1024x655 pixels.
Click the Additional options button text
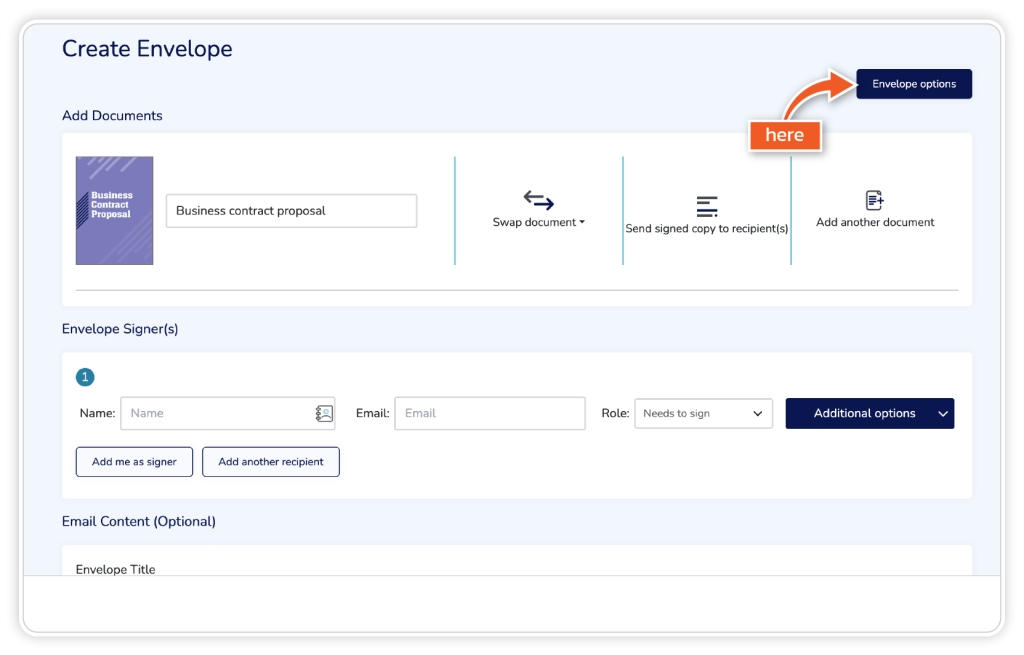point(864,413)
